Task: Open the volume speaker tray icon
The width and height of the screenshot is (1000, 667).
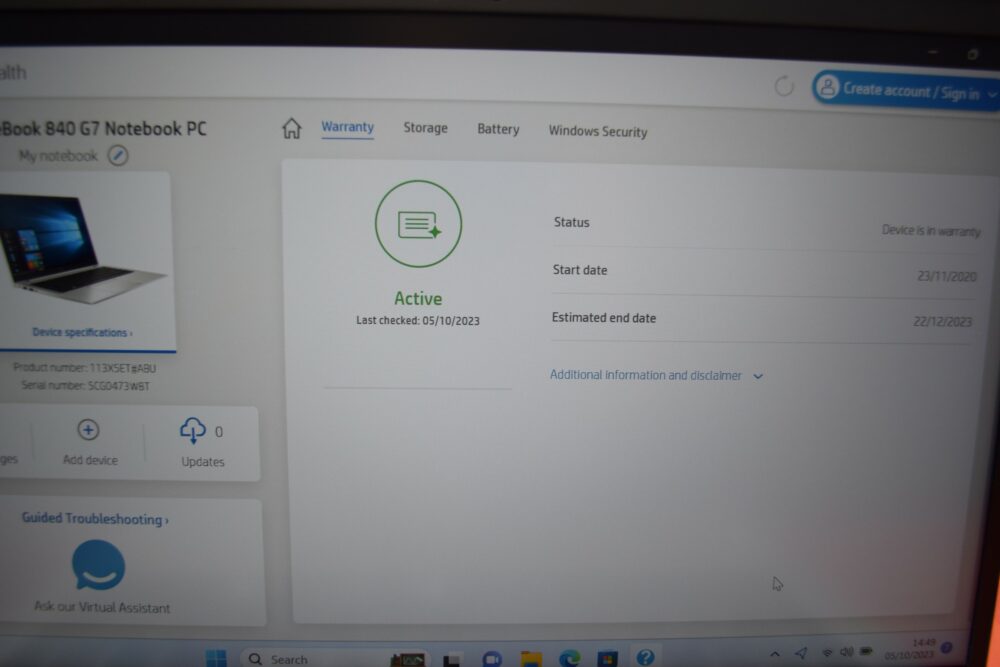Action: click(846, 652)
